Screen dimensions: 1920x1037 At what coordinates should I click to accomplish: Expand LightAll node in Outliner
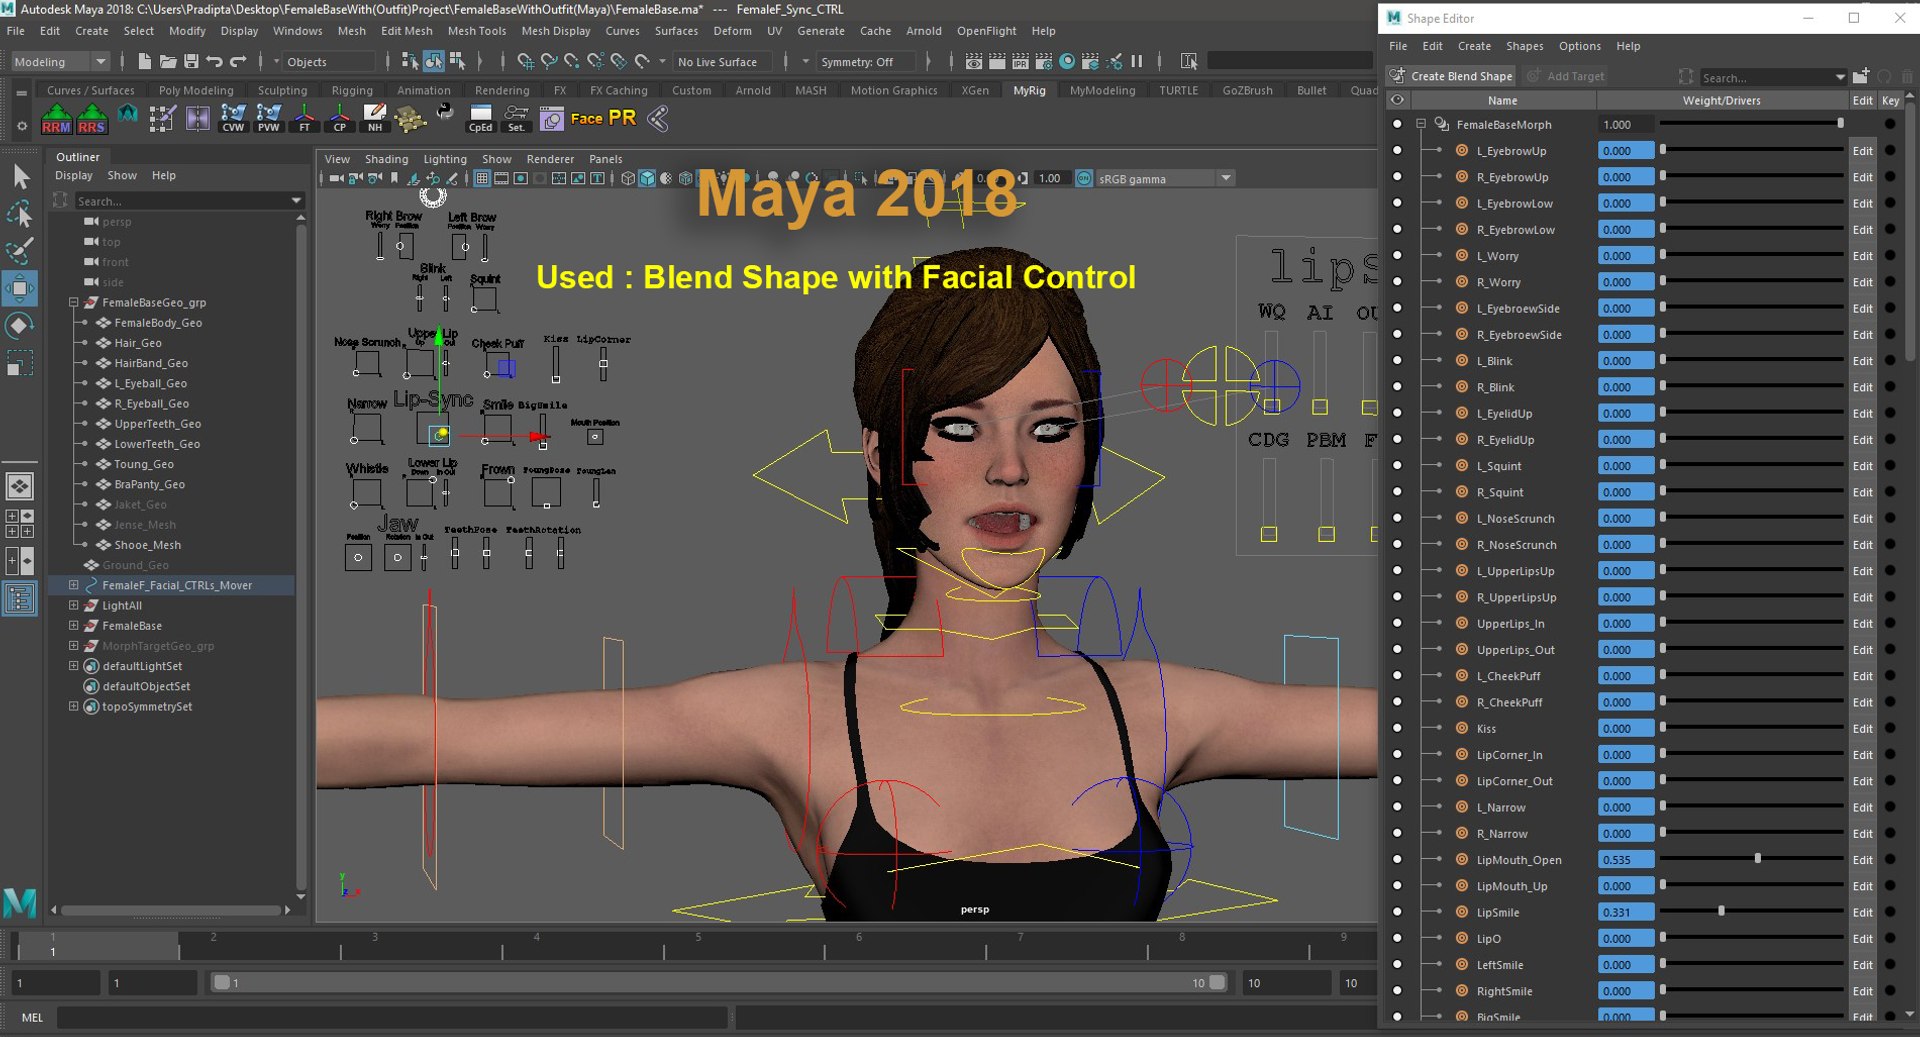[73, 605]
